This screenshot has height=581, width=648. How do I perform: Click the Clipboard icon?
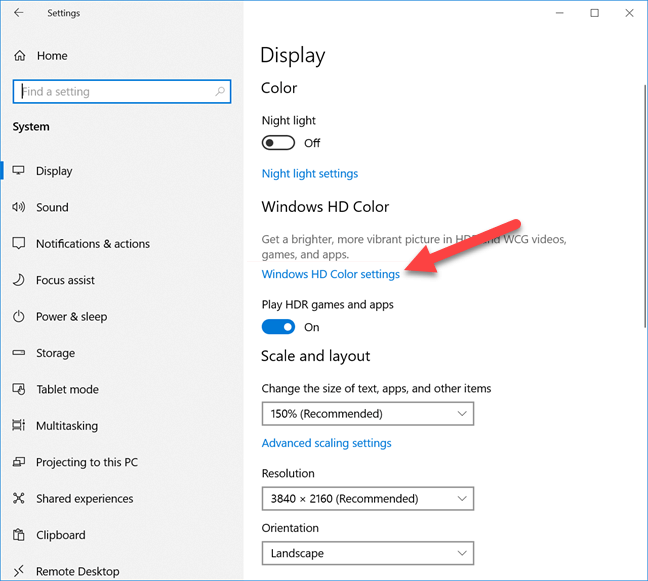pos(19,535)
